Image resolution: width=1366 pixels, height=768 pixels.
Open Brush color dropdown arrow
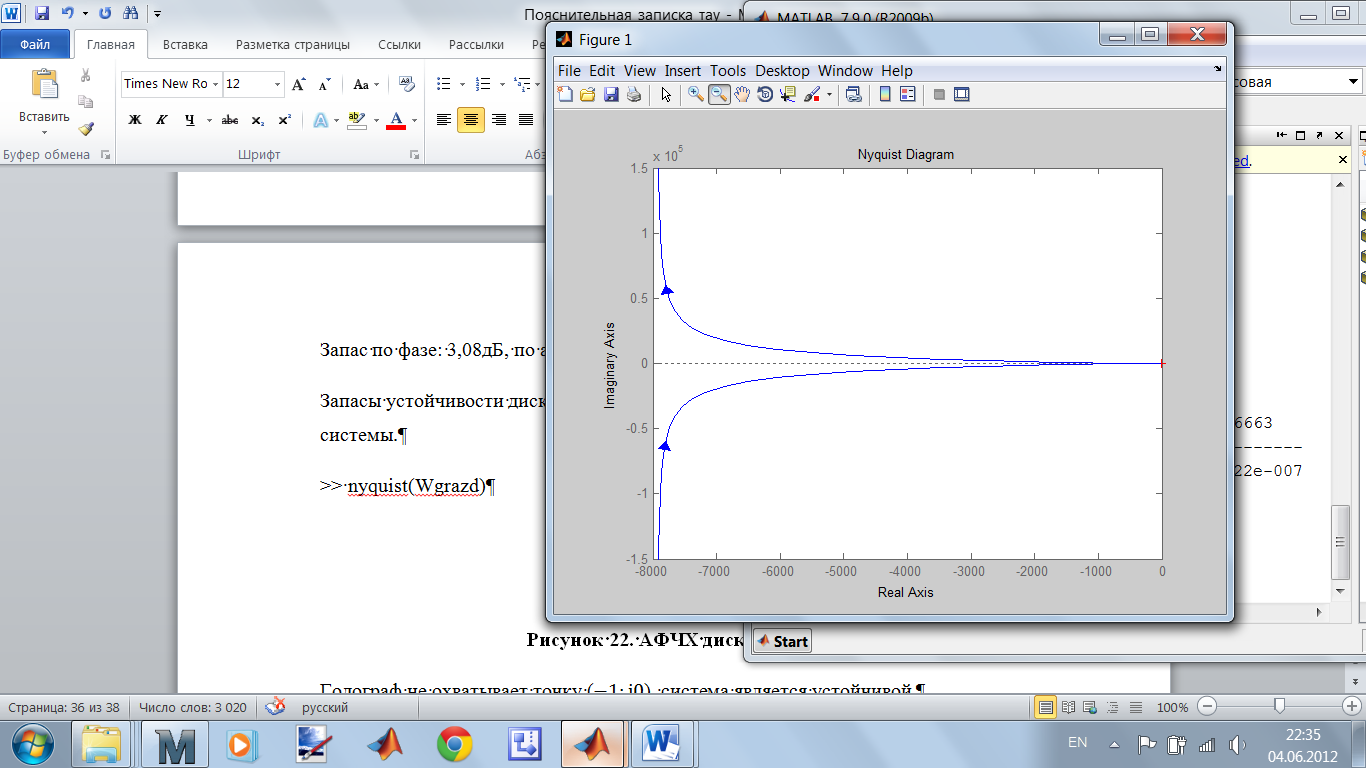829,95
